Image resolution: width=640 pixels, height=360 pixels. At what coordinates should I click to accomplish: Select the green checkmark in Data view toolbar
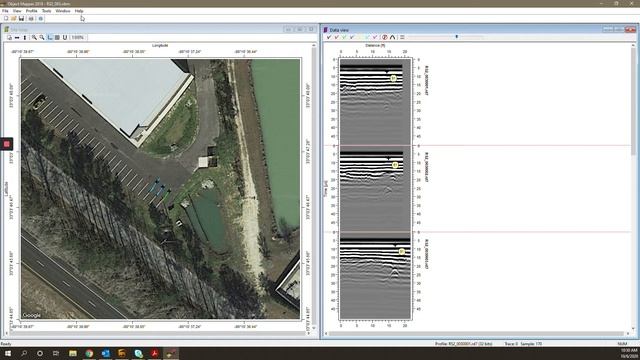pos(344,37)
